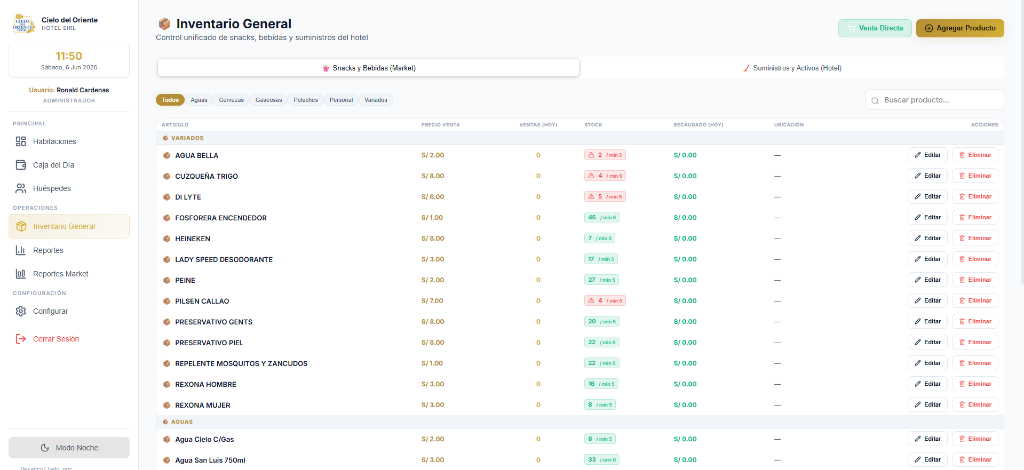Image resolution: width=1024 pixels, height=470 pixels.
Task: Filter products by Personal category
Action: 341,100
